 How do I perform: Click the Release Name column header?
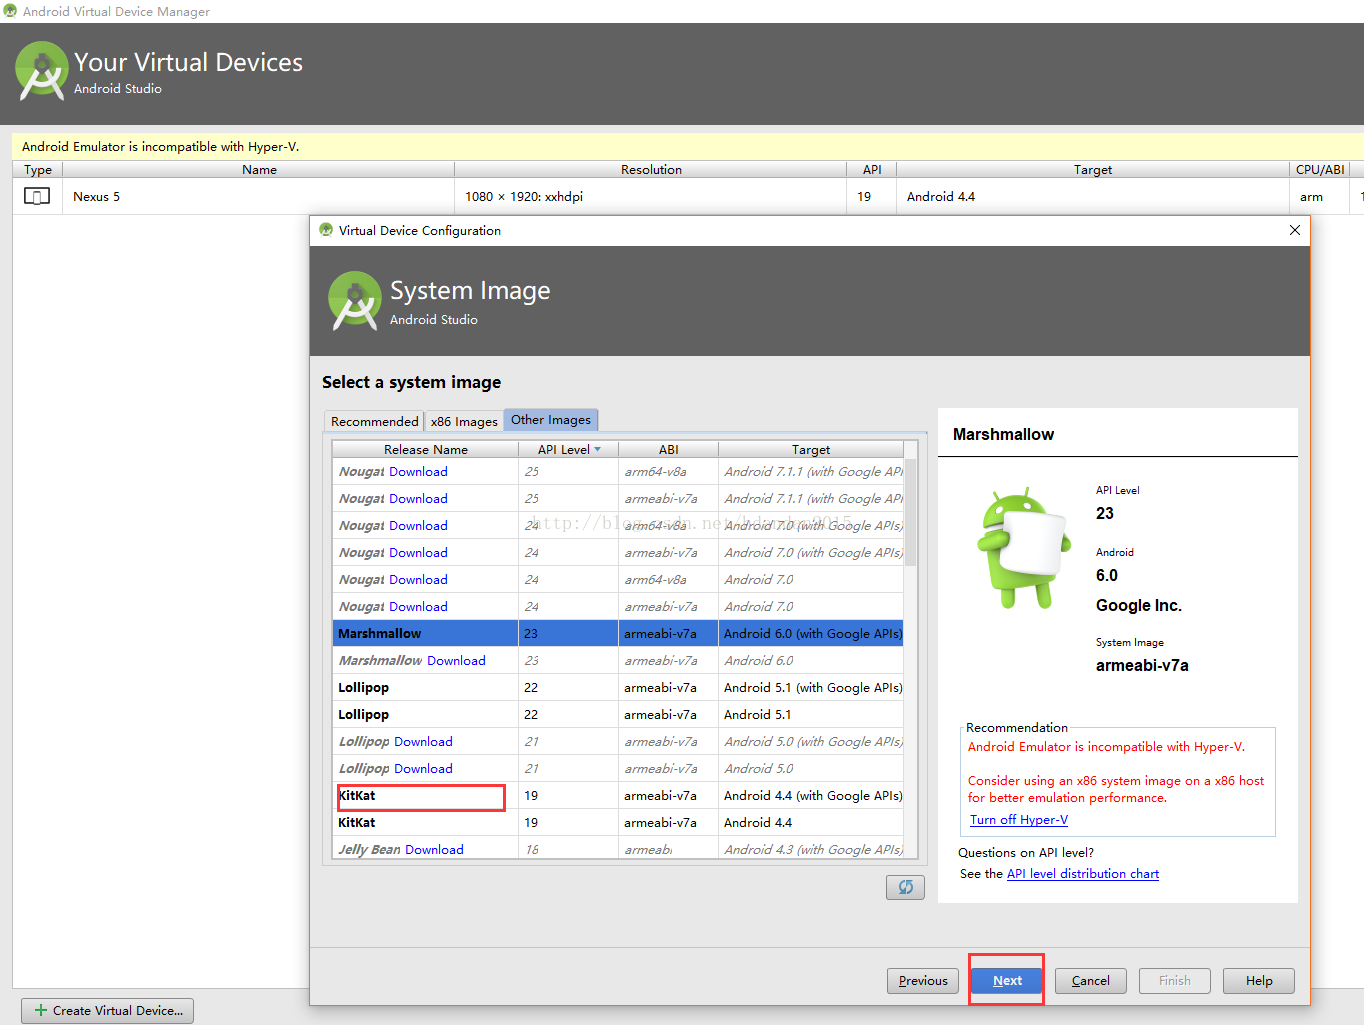click(x=425, y=449)
